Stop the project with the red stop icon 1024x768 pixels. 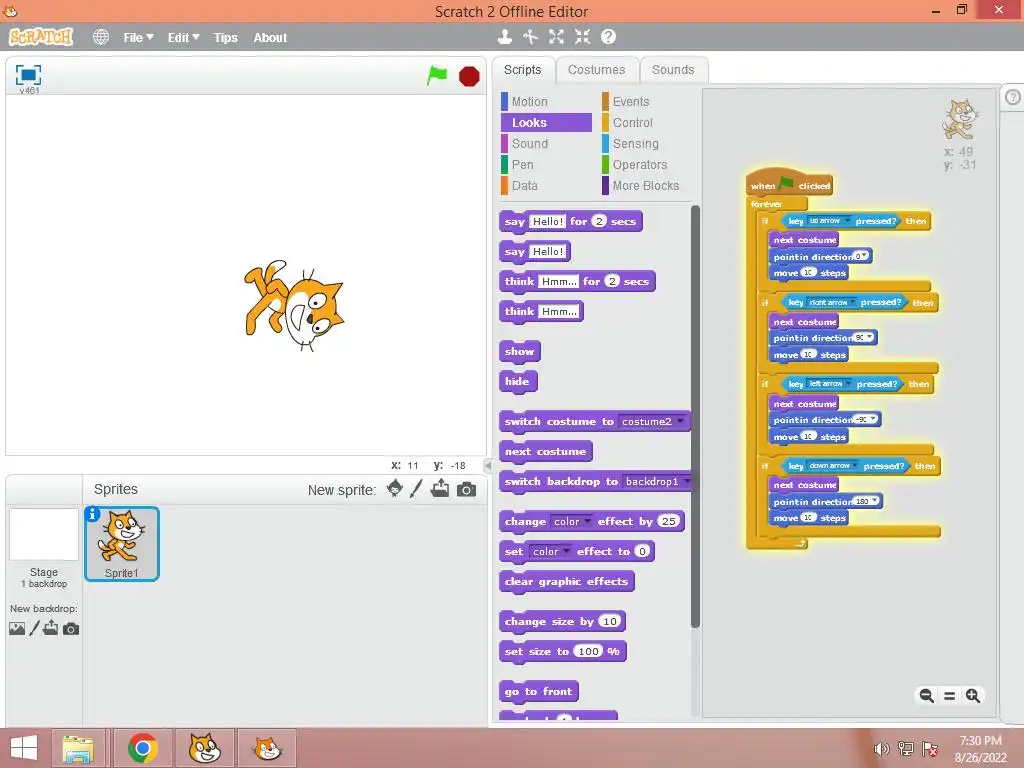(x=469, y=76)
